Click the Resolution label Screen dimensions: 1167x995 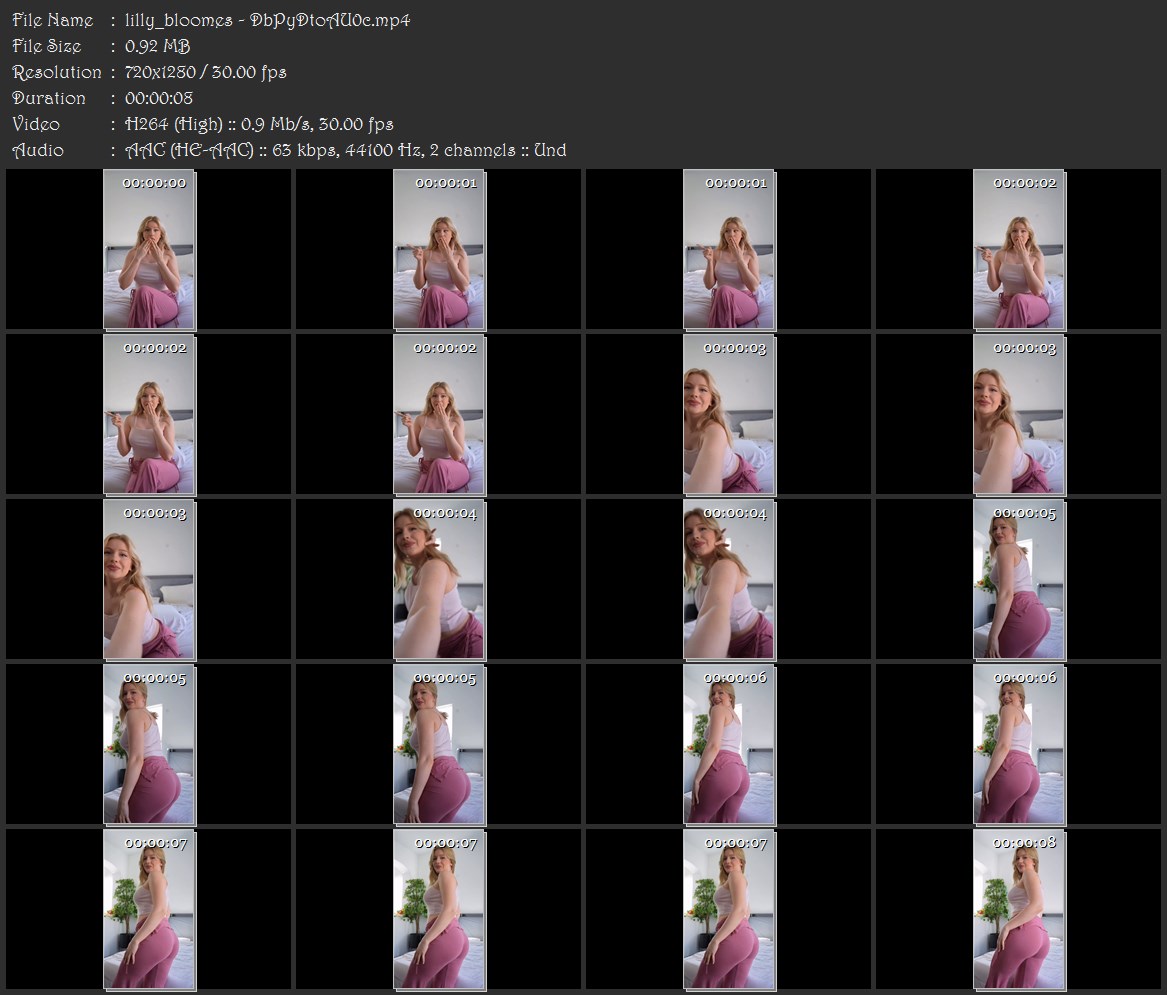pyautogui.click(x=57, y=72)
